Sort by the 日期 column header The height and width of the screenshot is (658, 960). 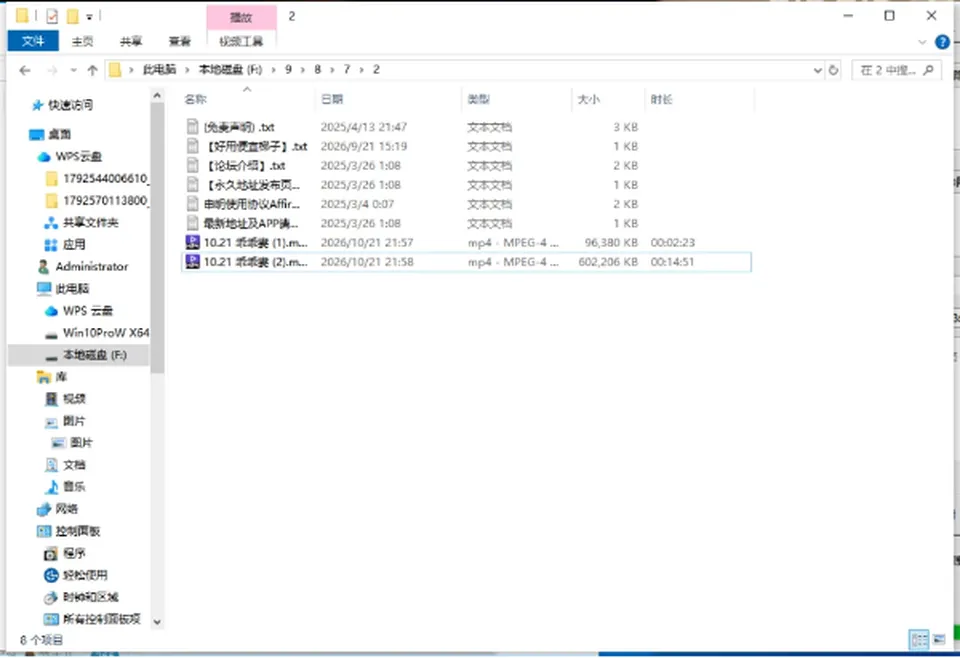[x=389, y=99]
